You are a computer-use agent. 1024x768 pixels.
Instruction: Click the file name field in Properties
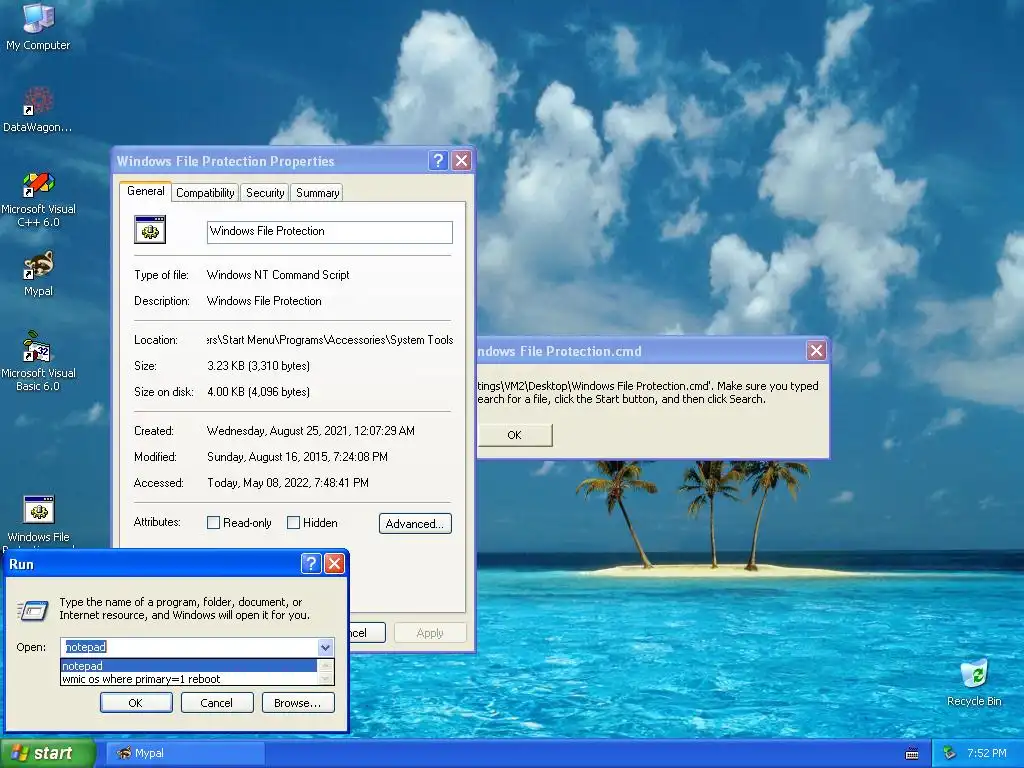pos(330,232)
